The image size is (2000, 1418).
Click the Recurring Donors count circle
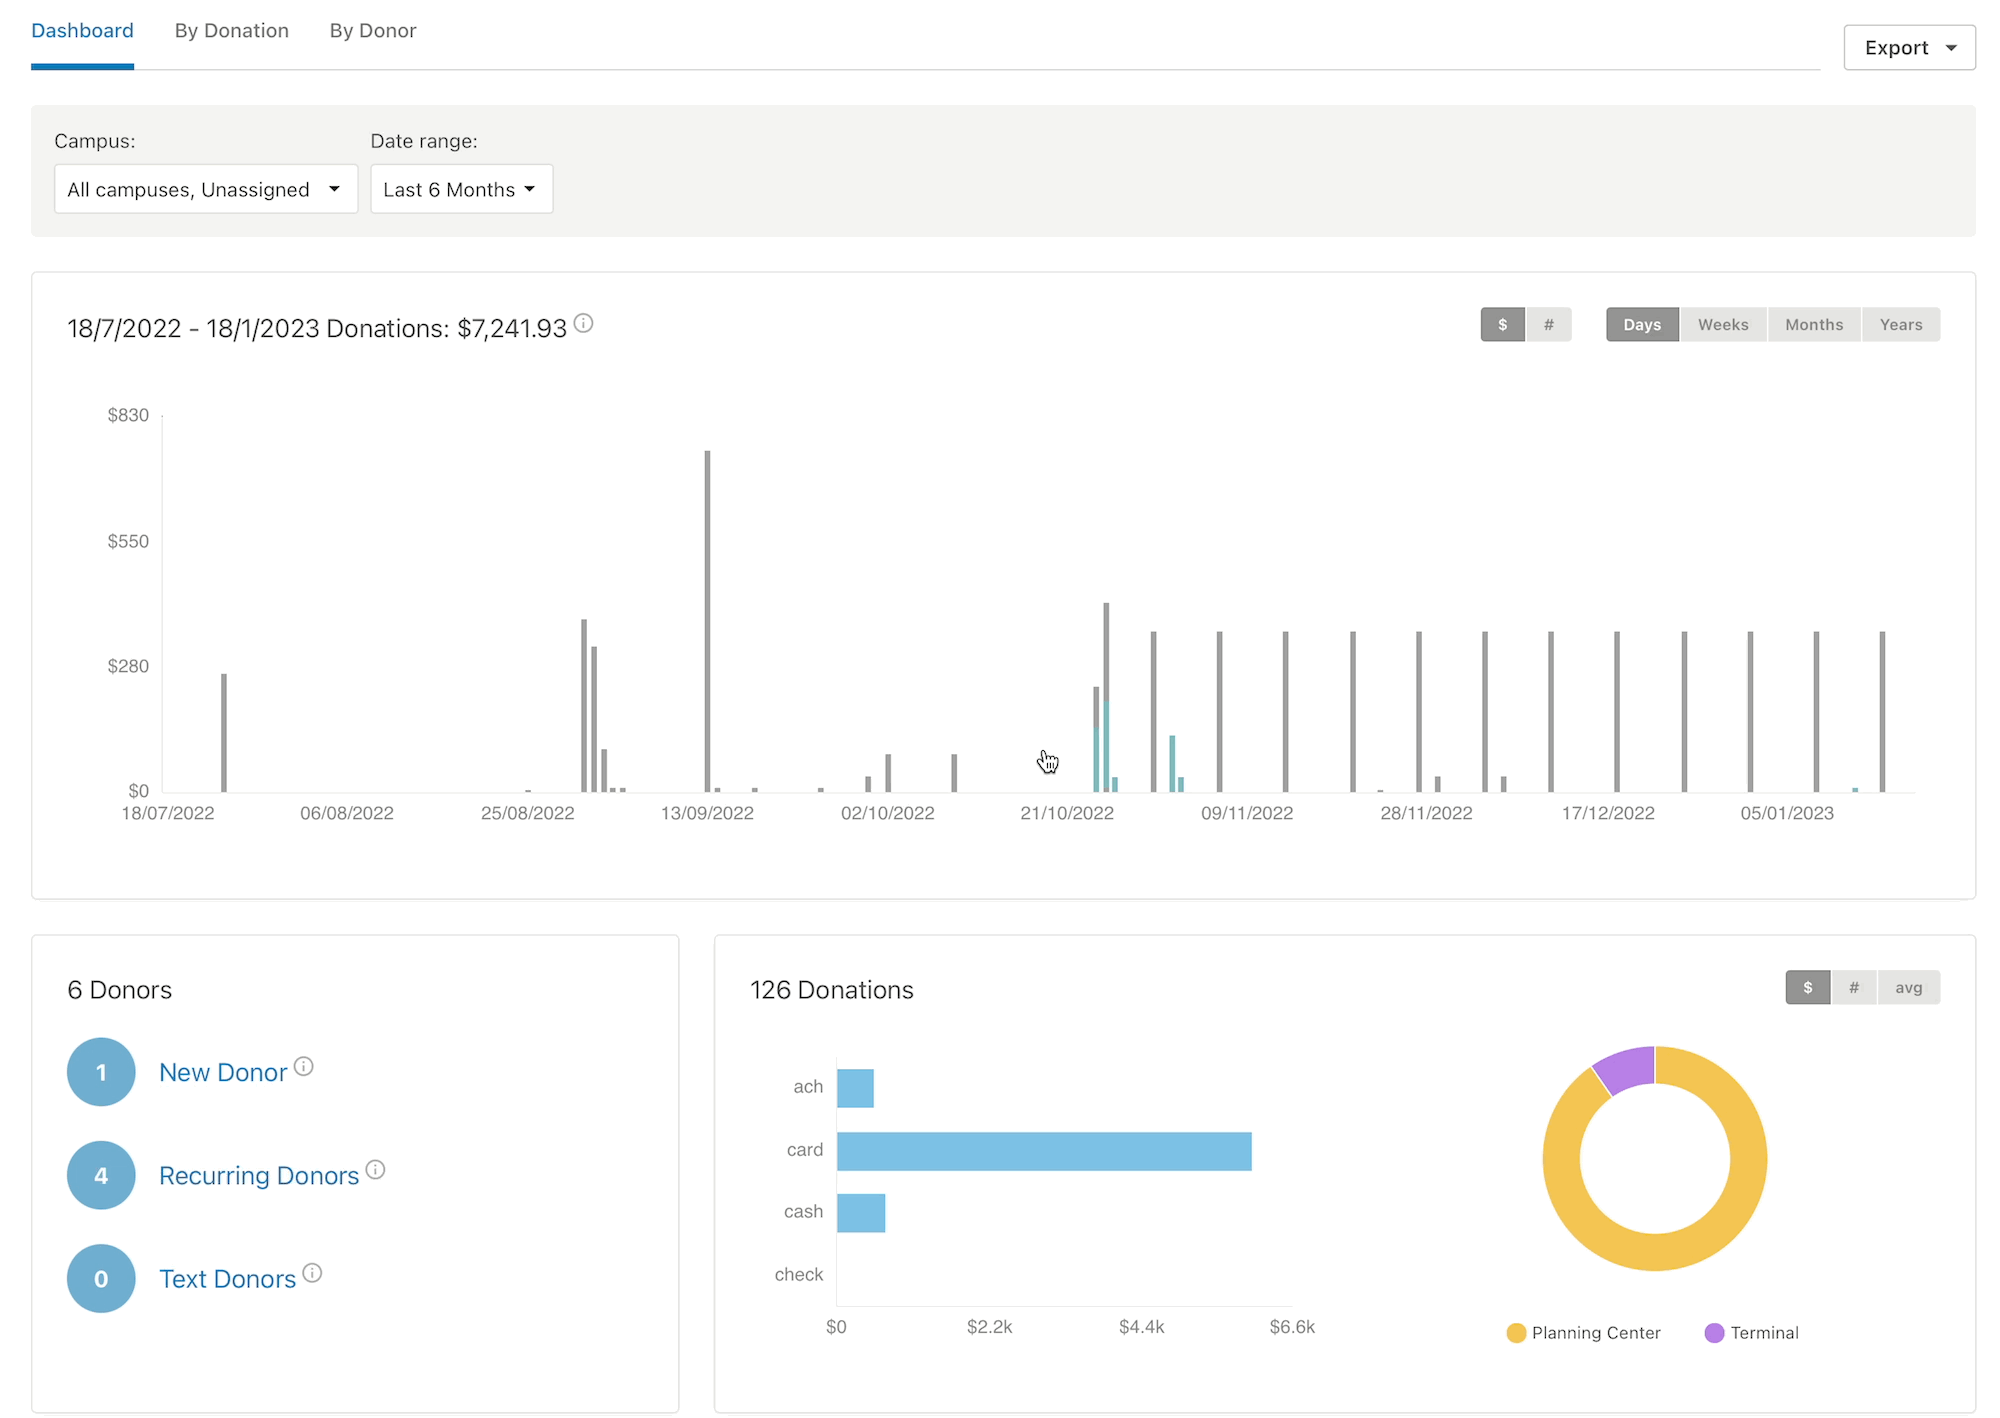point(101,1175)
